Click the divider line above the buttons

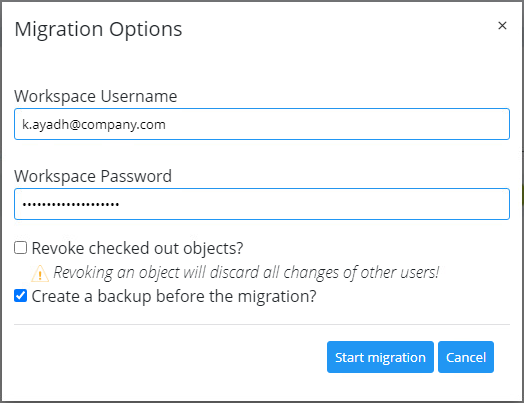click(262, 324)
